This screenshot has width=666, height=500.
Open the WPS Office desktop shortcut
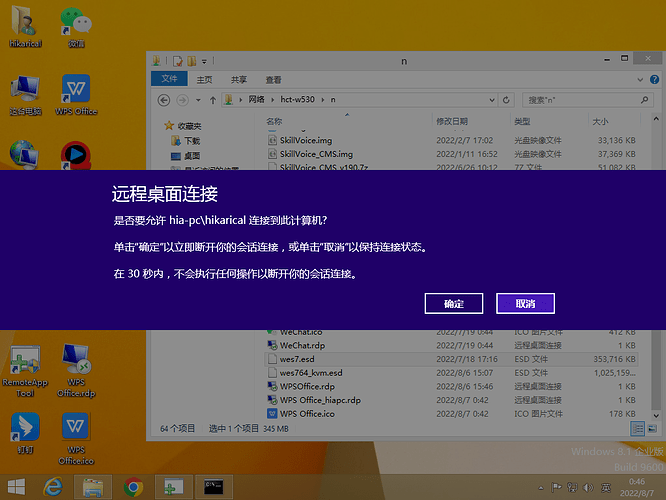pyautogui.click(x=76, y=94)
